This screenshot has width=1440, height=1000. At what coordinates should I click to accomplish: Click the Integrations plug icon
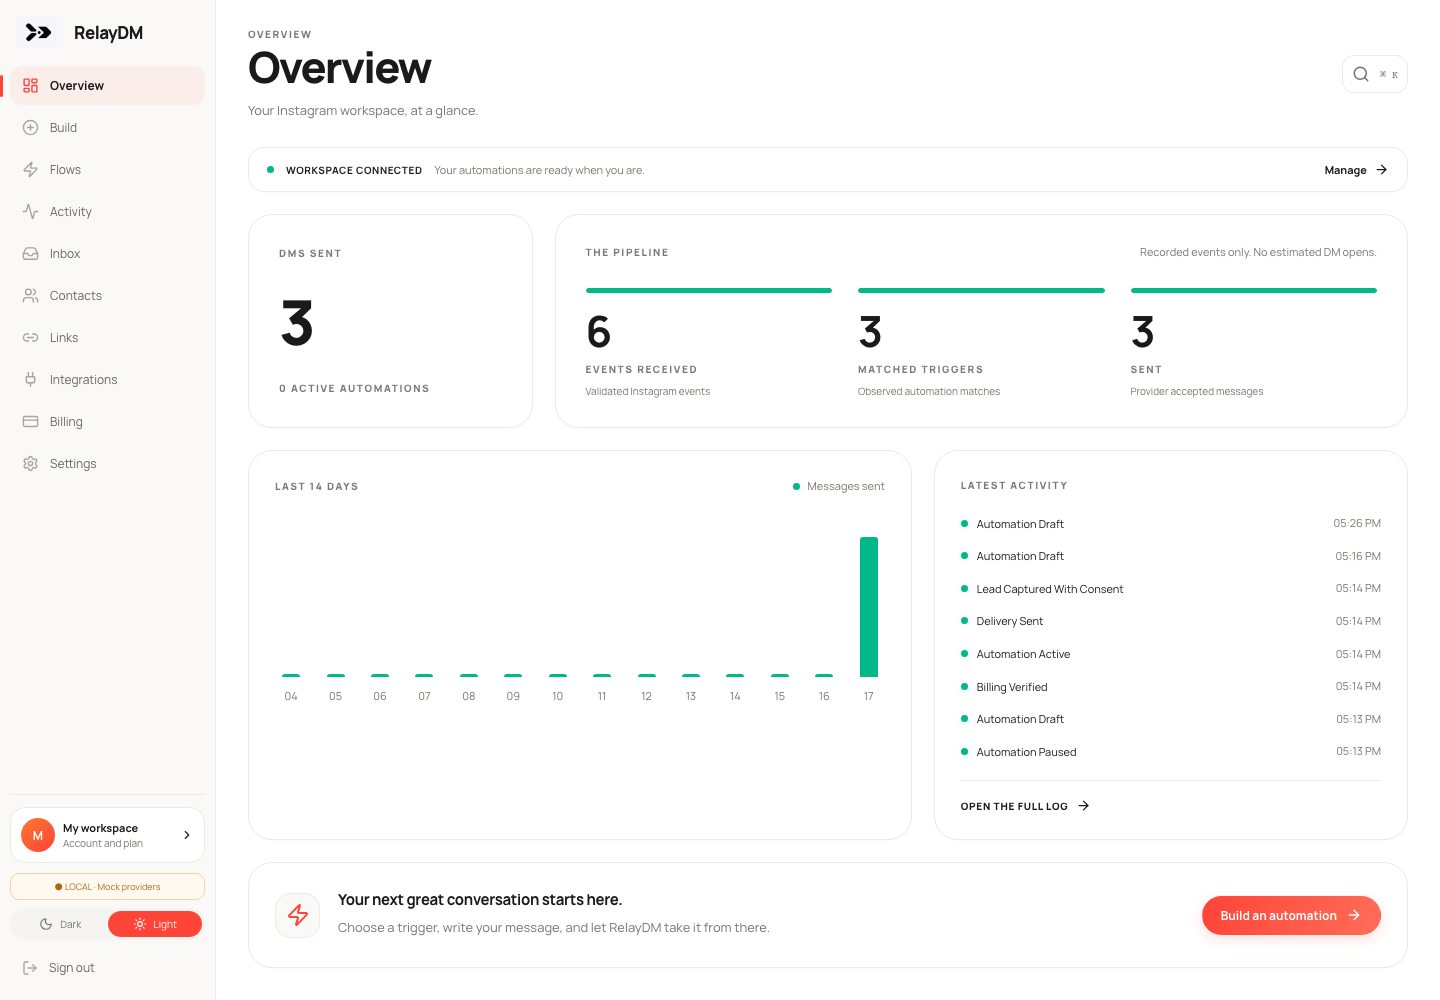coord(30,380)
